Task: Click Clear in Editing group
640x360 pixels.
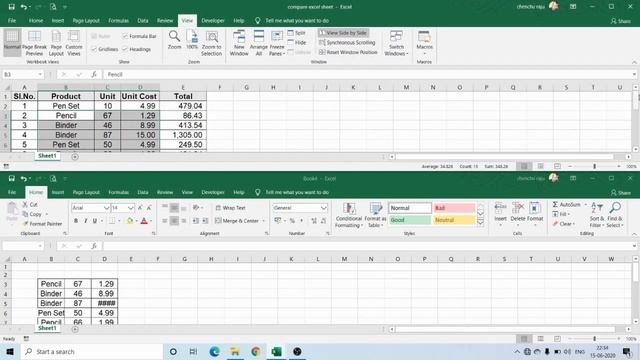Action: point(563,224)
